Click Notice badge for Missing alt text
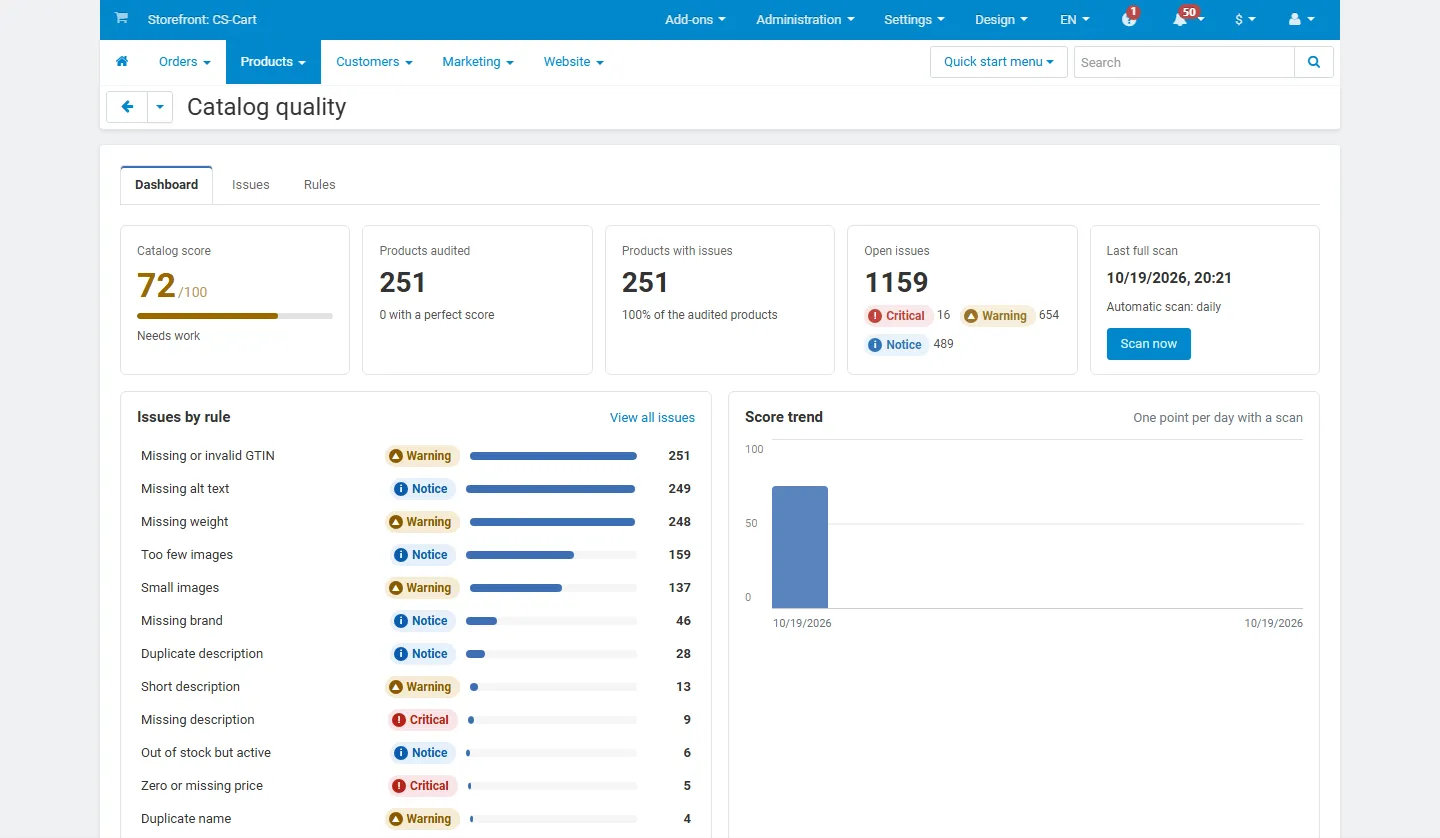This screenshot has height=838, width=1440. [423, 489]
